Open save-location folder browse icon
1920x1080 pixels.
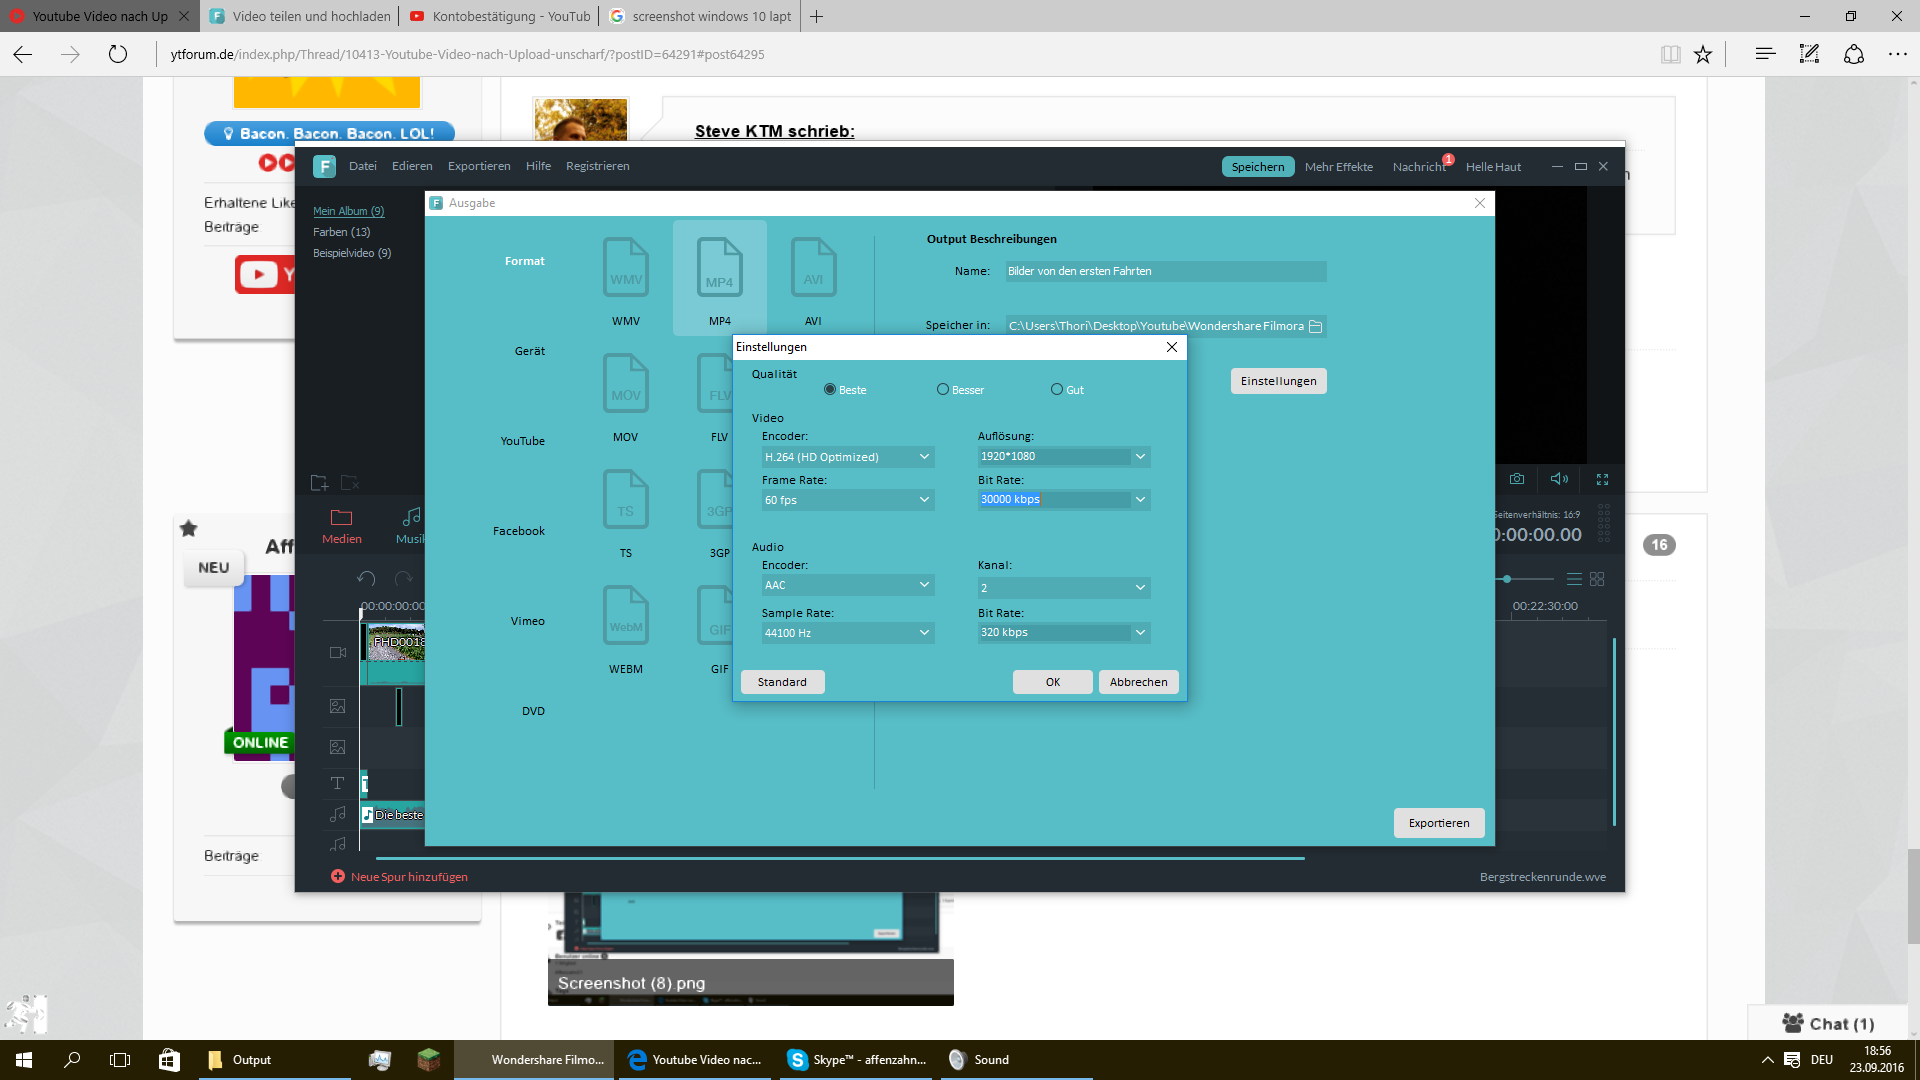(1316, 326)
